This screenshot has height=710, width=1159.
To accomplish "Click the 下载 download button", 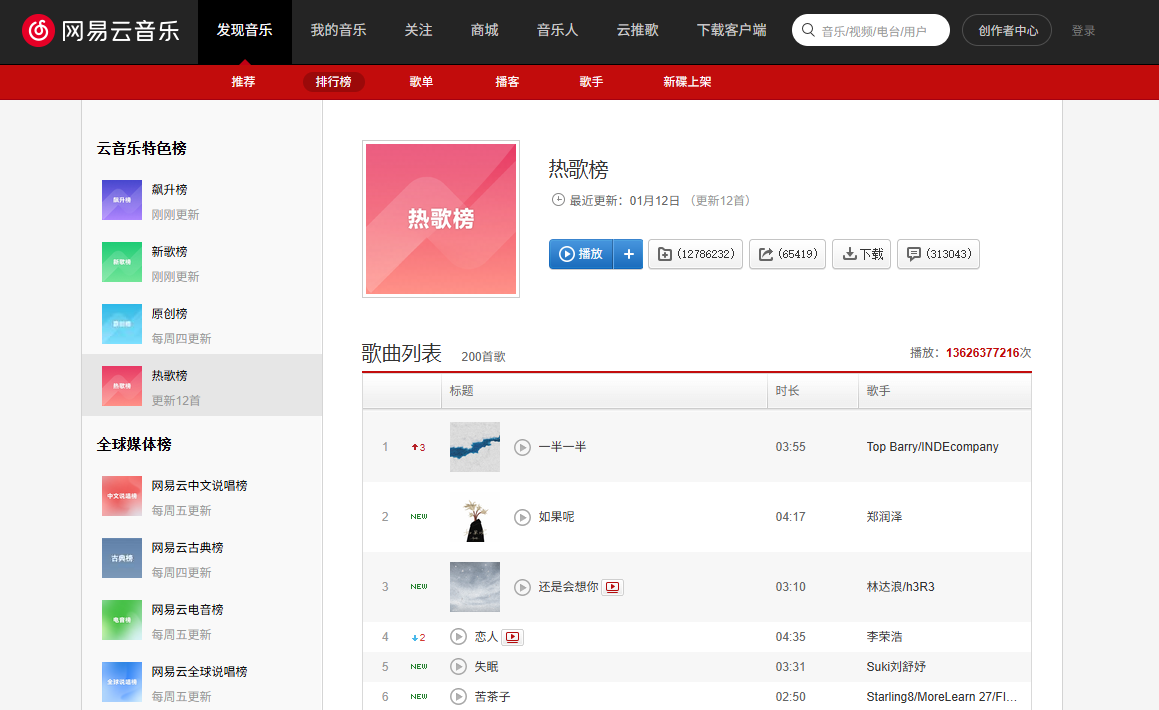I will 862,254.
